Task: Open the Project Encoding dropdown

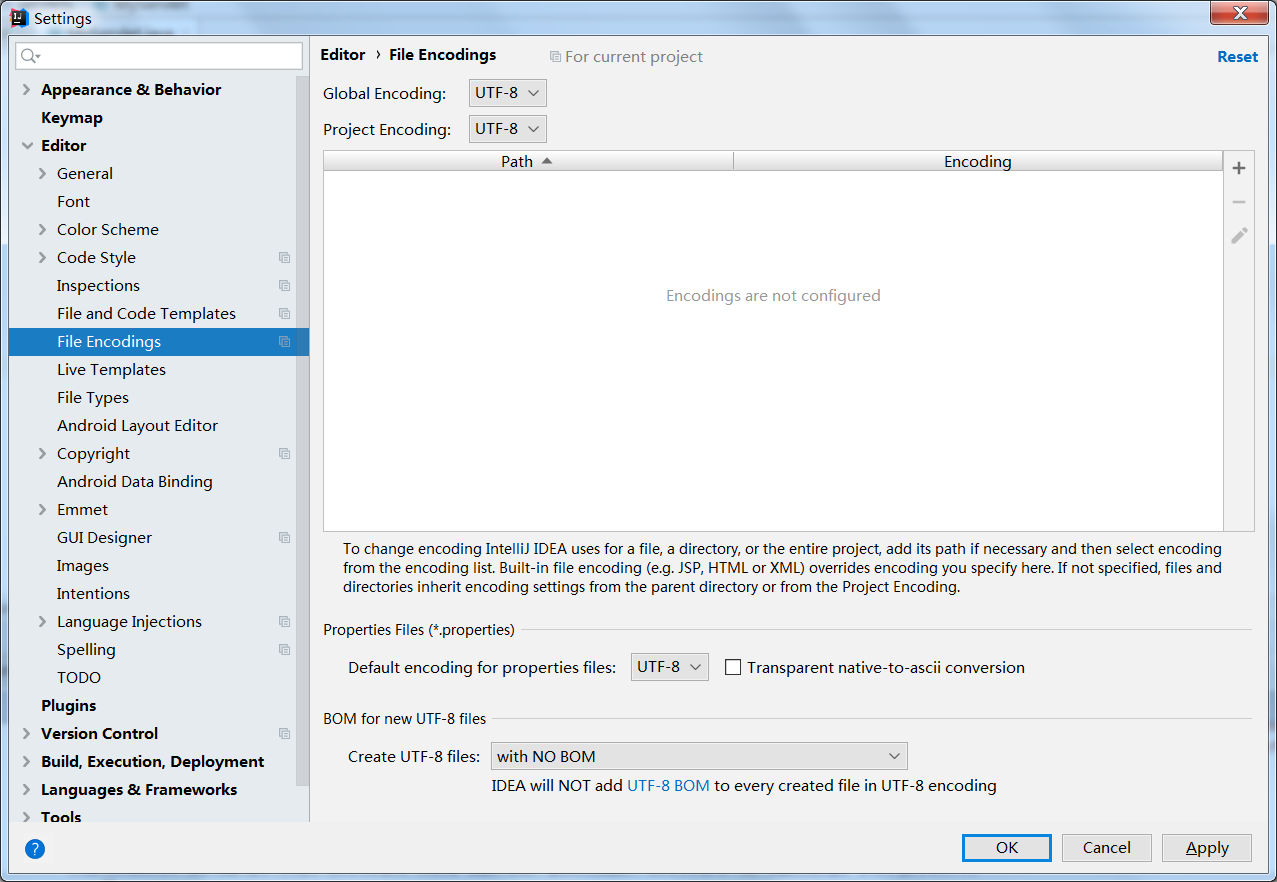Action: coord(508,129)
